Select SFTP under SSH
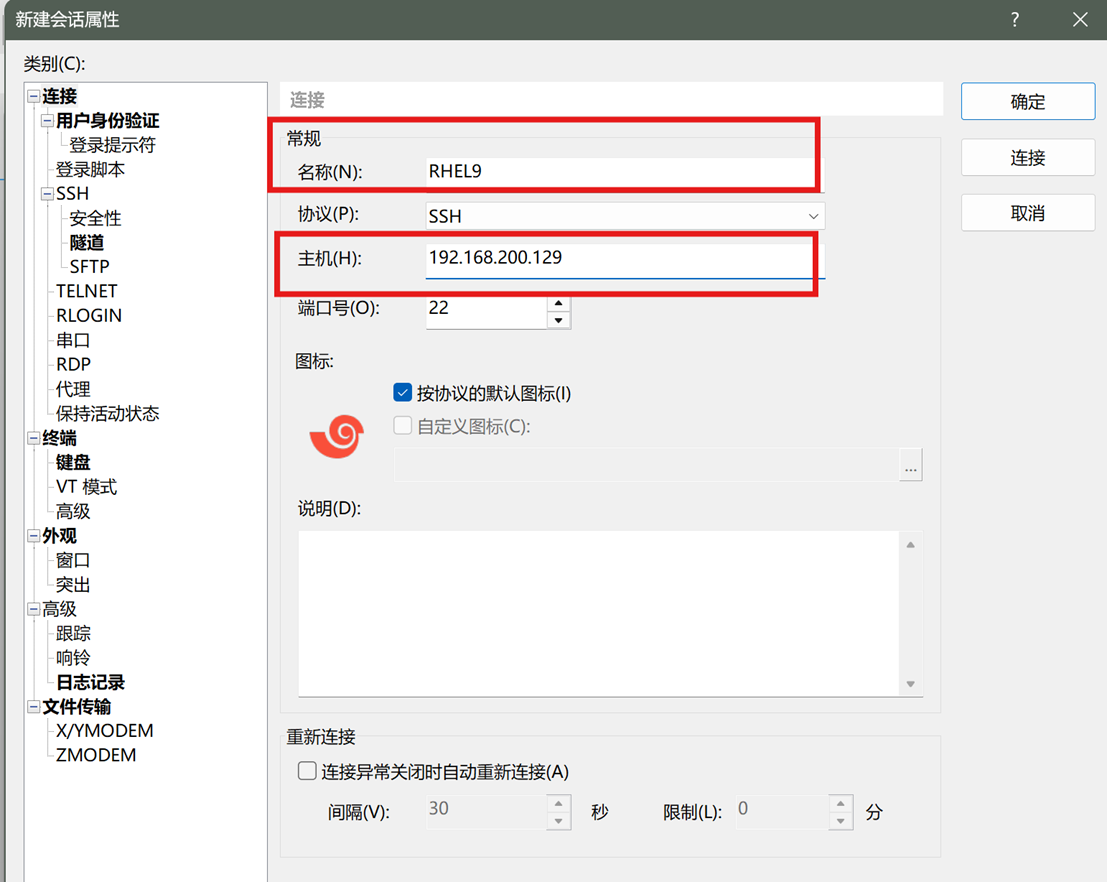Screen dimensions: 1107x882 coord(90,267)
